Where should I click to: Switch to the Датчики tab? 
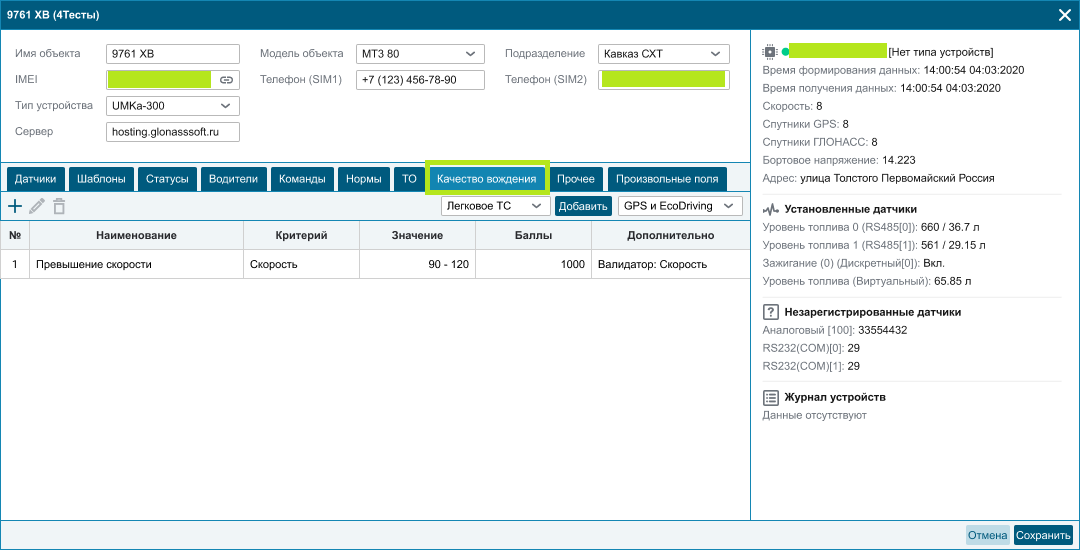point(36,179)
